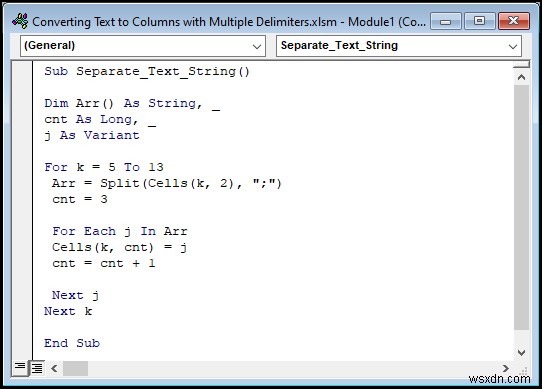The image size is (542, 389).
Task: Click the line 'Cells(k, cnt) = j'
Action: click(120, 247)
